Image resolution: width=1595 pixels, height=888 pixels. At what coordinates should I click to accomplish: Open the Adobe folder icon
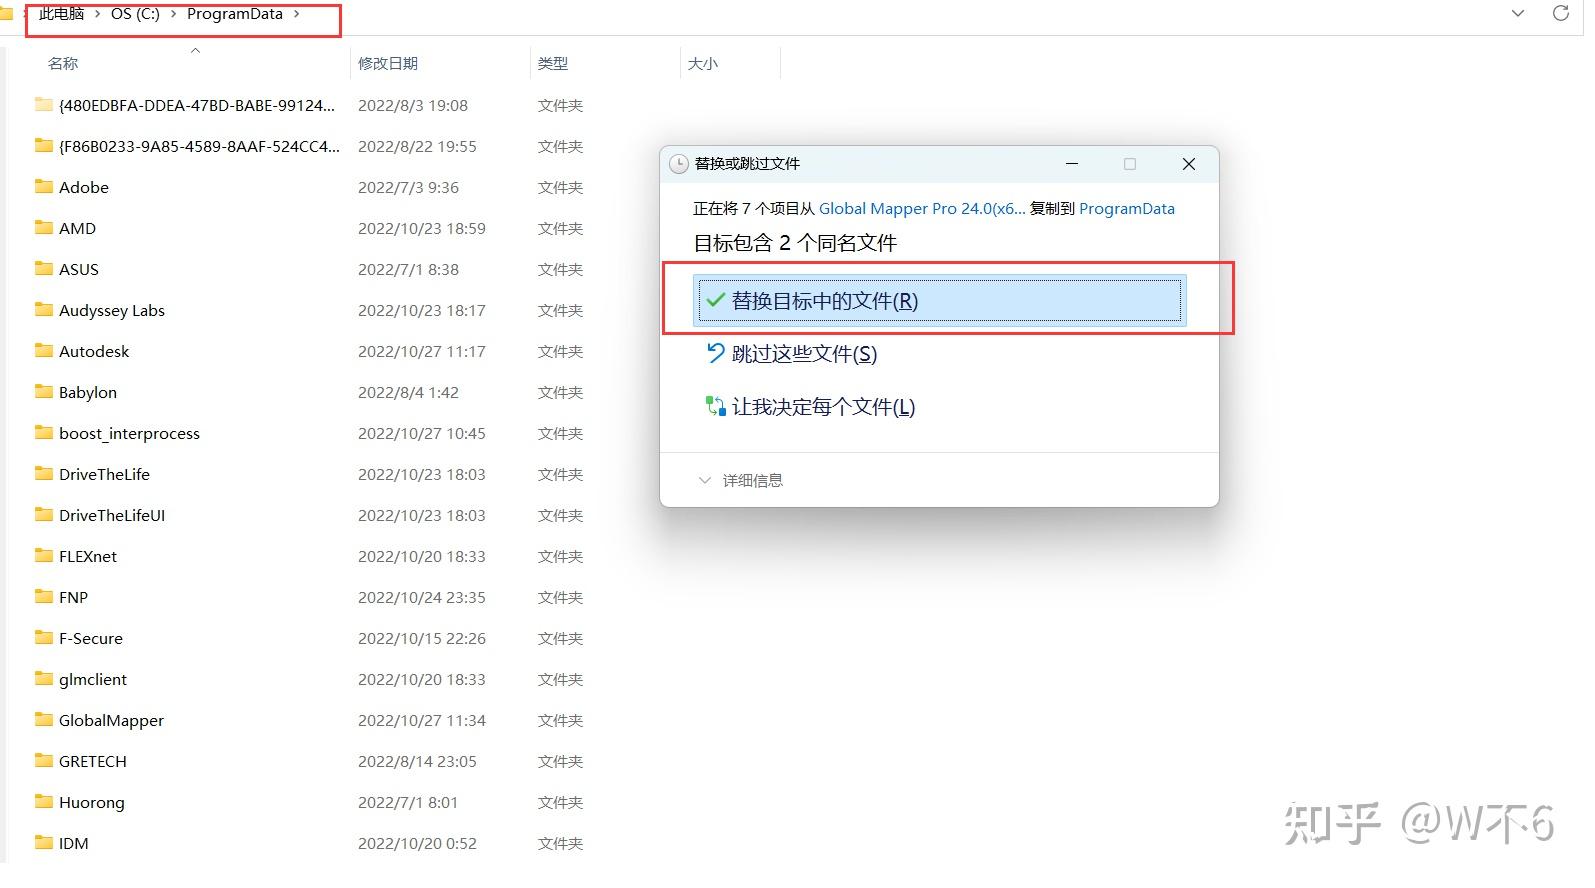[43, 186]
